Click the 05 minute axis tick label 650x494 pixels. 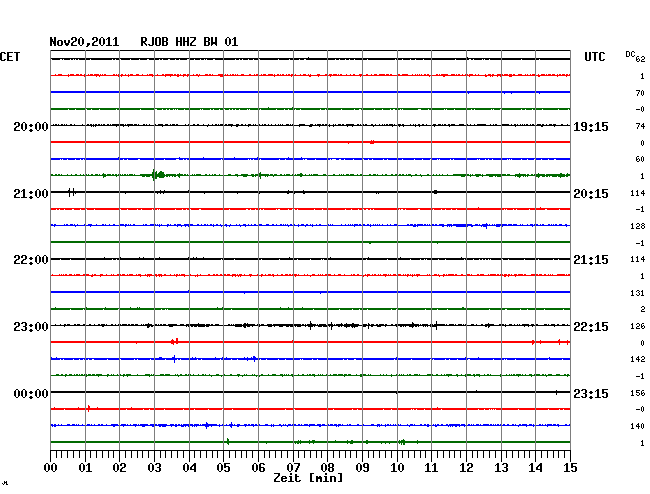[x=223, y=467]
